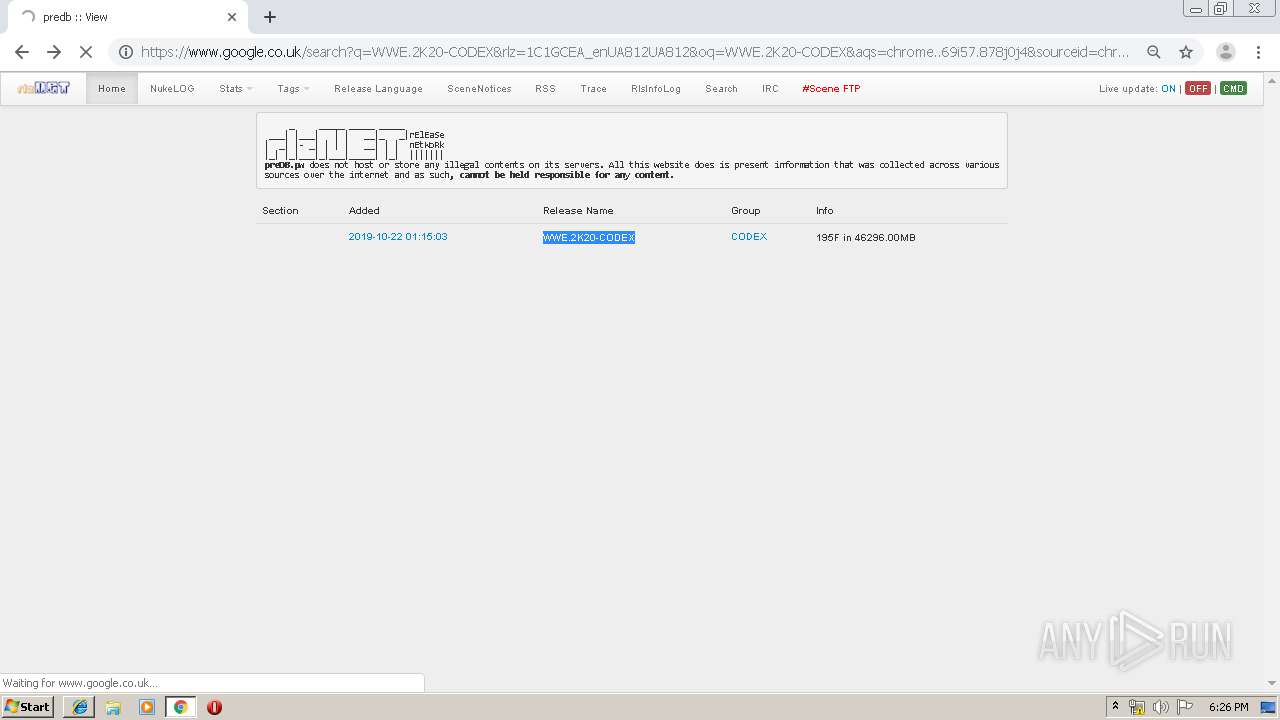Click the Info column header

[825, 211]
